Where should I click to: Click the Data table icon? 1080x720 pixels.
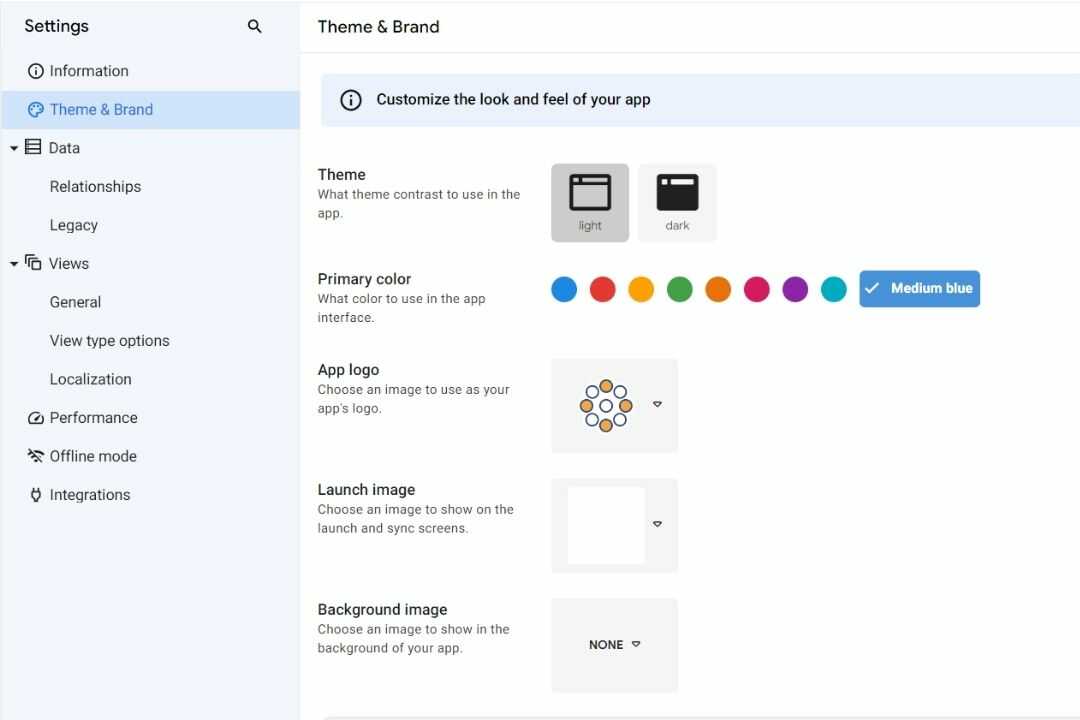click(33, 148)
